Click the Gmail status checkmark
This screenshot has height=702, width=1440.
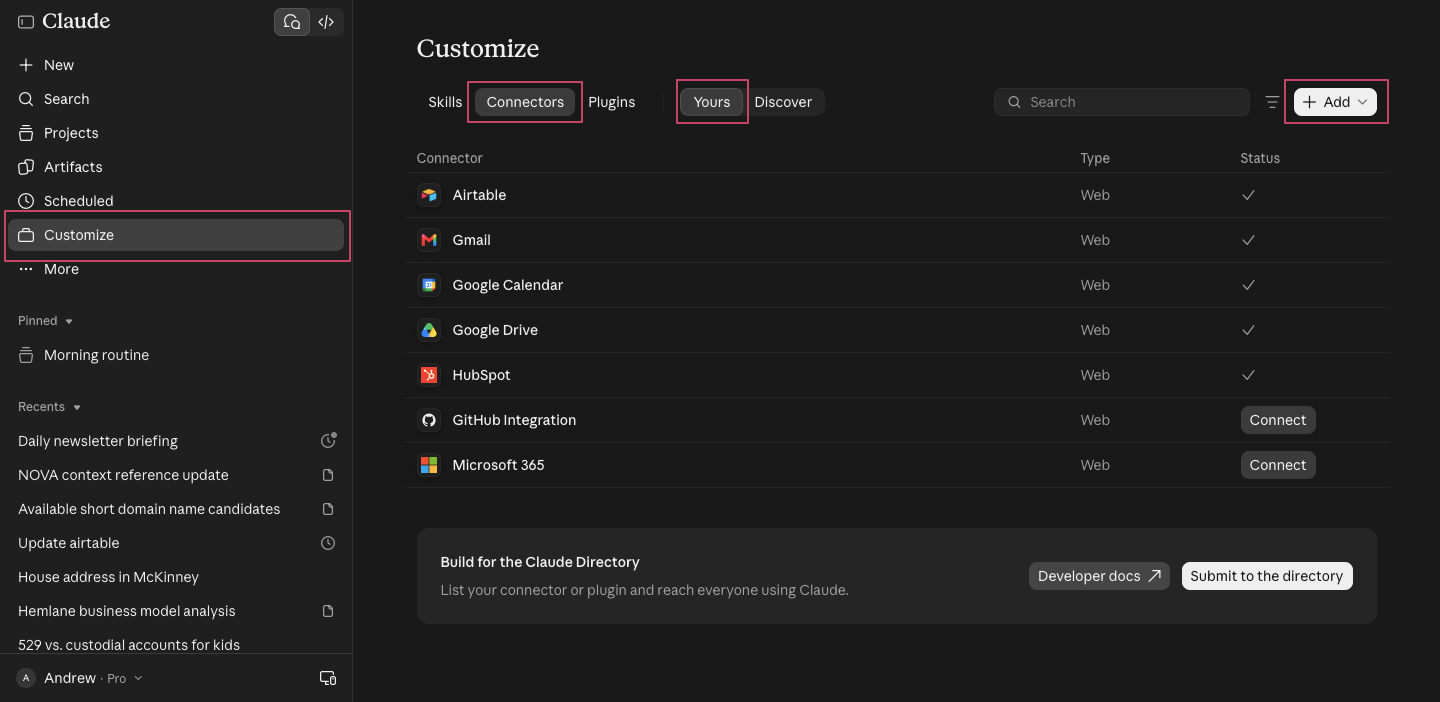1248,240
